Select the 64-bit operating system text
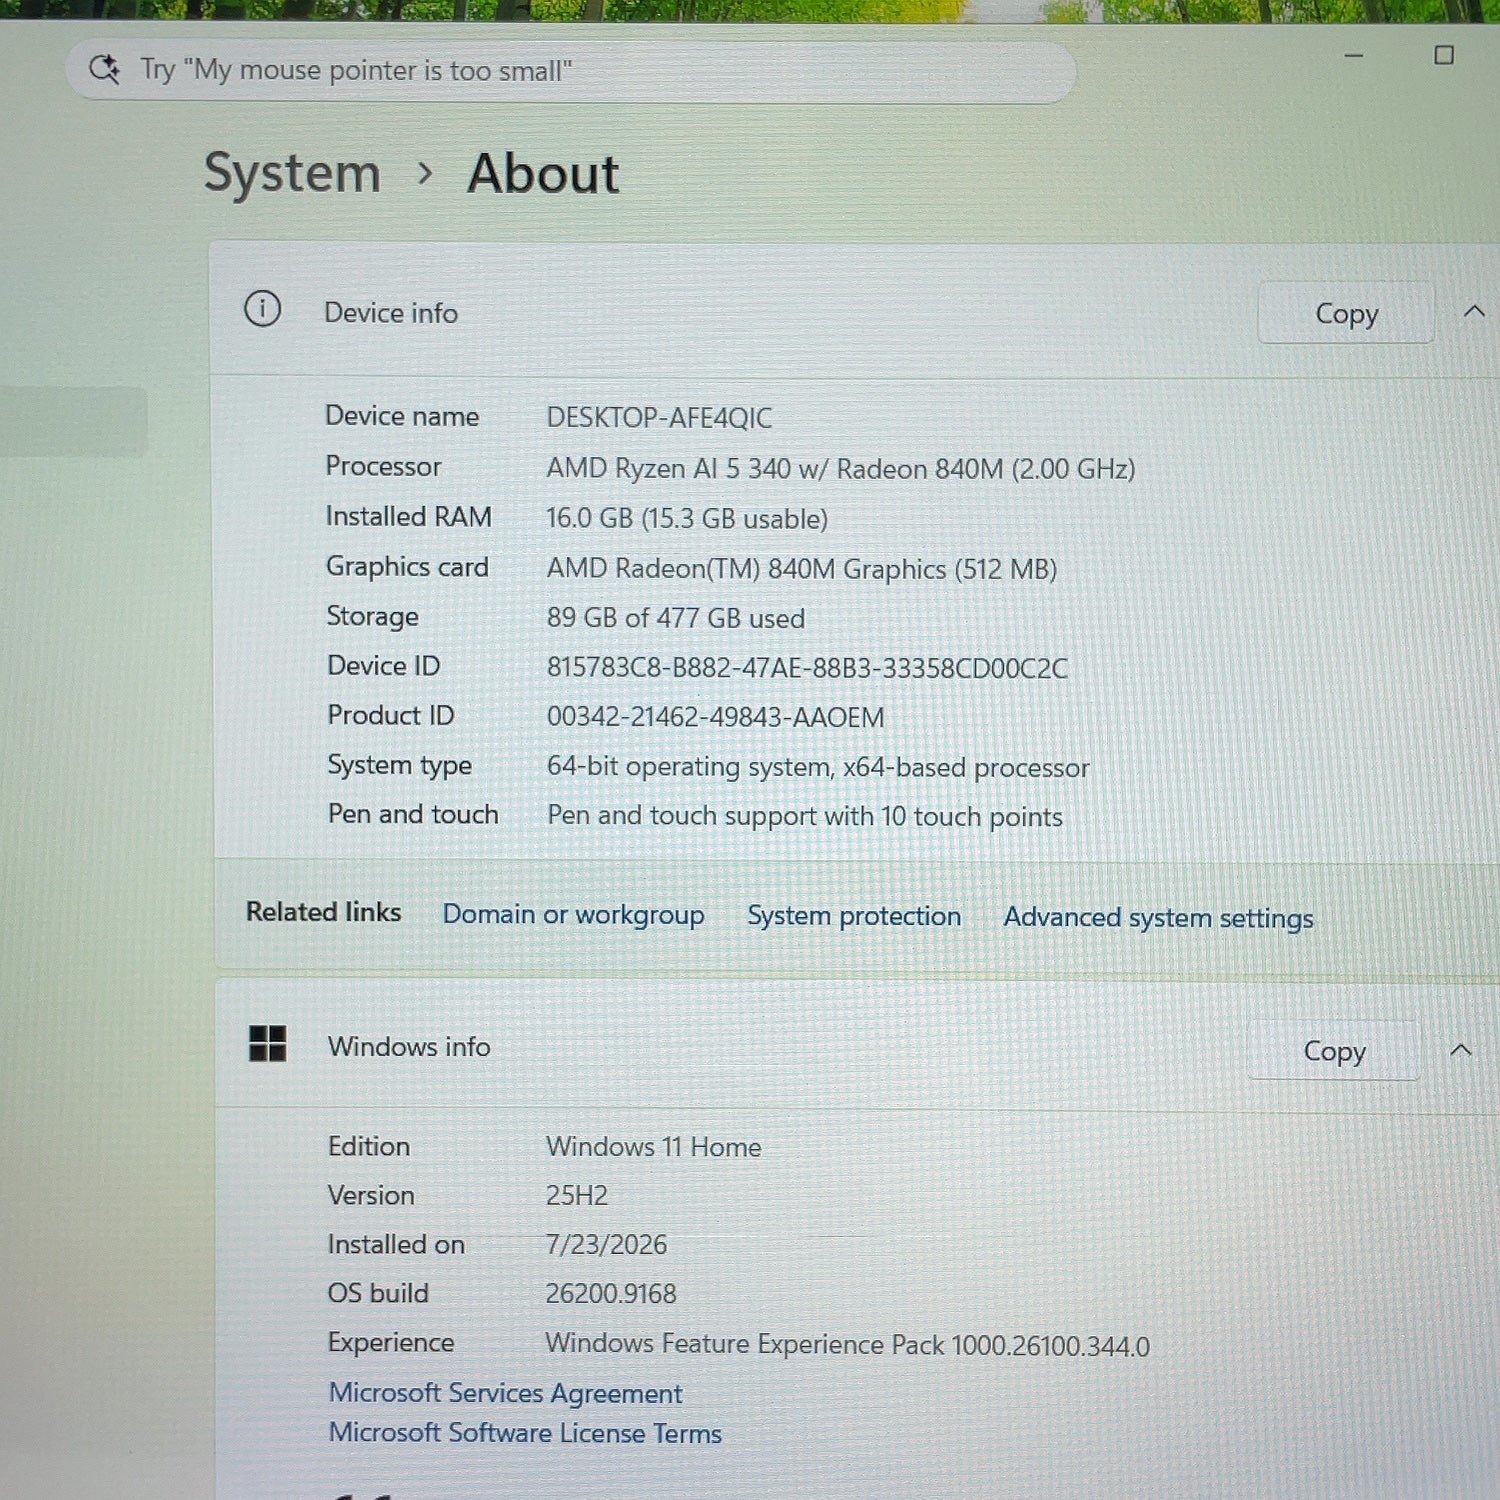Viewport: 1500px width, 1500px height. (x=817, y=767)
